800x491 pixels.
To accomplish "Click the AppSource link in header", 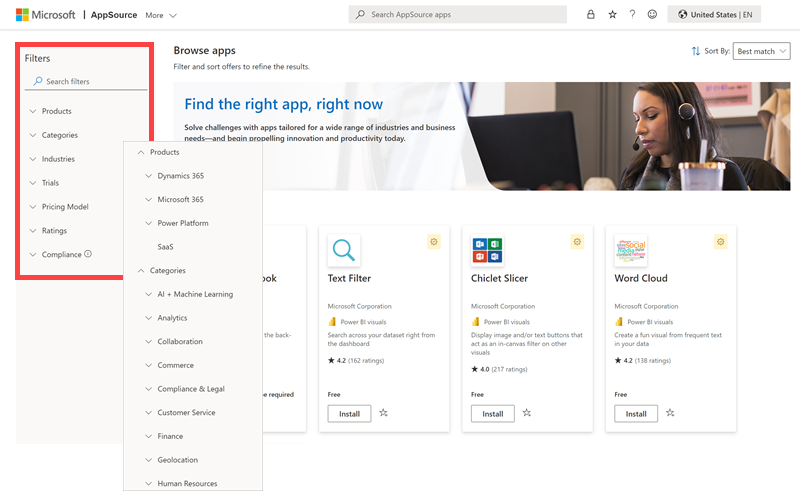I will pos(114,15).
